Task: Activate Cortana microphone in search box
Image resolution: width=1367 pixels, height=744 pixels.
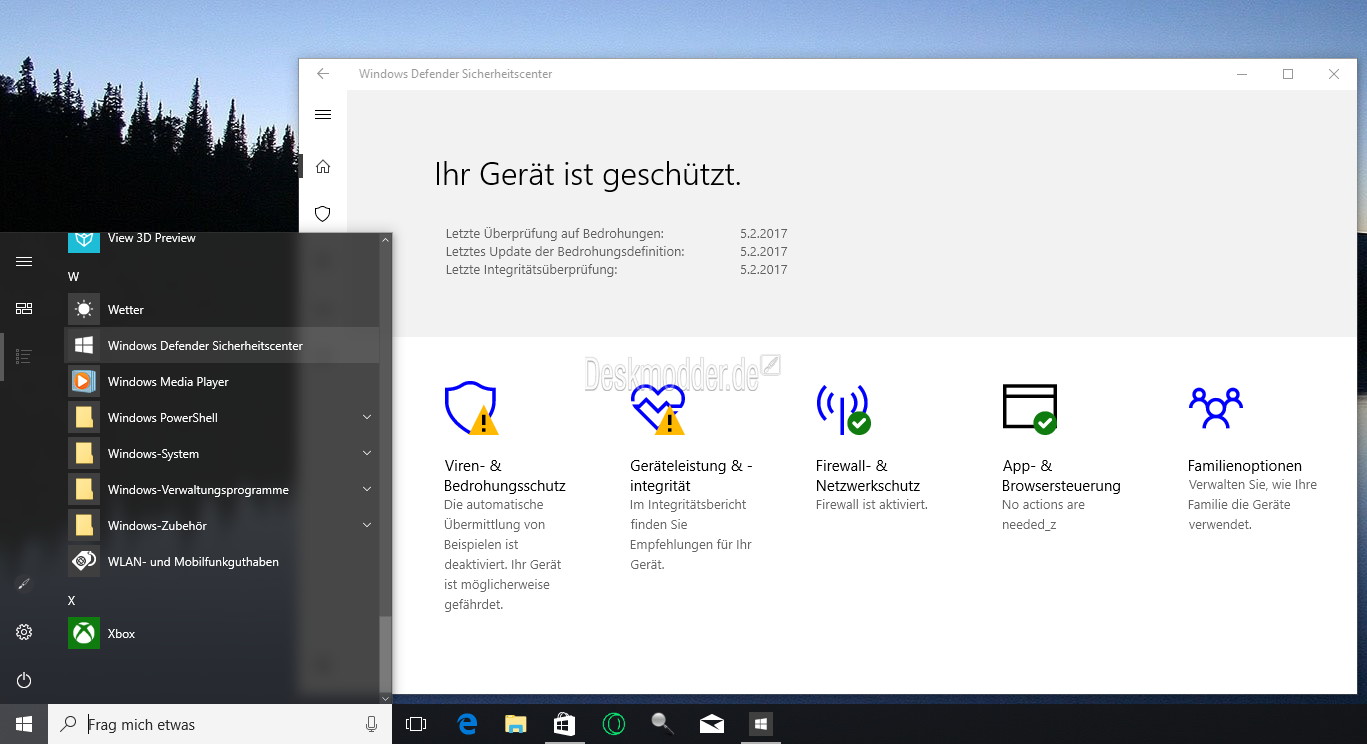Action: point(372,724)
